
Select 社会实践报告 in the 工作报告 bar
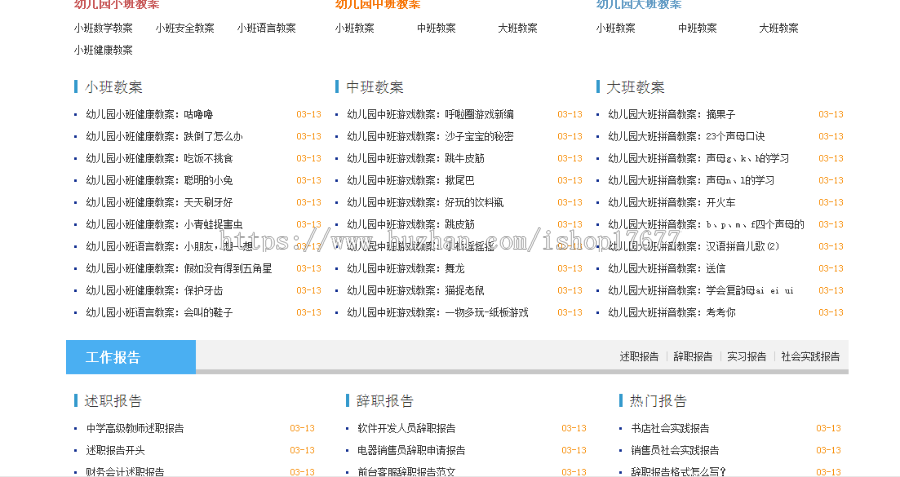pos(810,356)
